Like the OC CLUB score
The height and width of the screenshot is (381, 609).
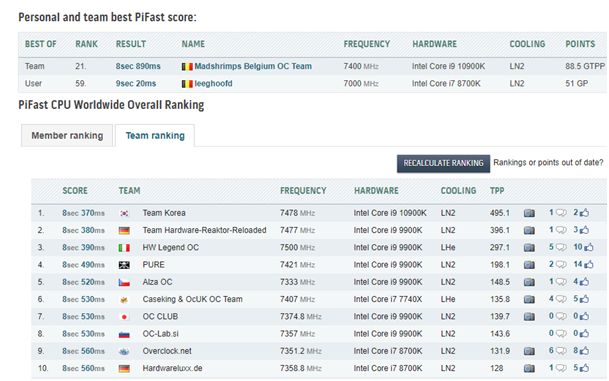[585, 316]
